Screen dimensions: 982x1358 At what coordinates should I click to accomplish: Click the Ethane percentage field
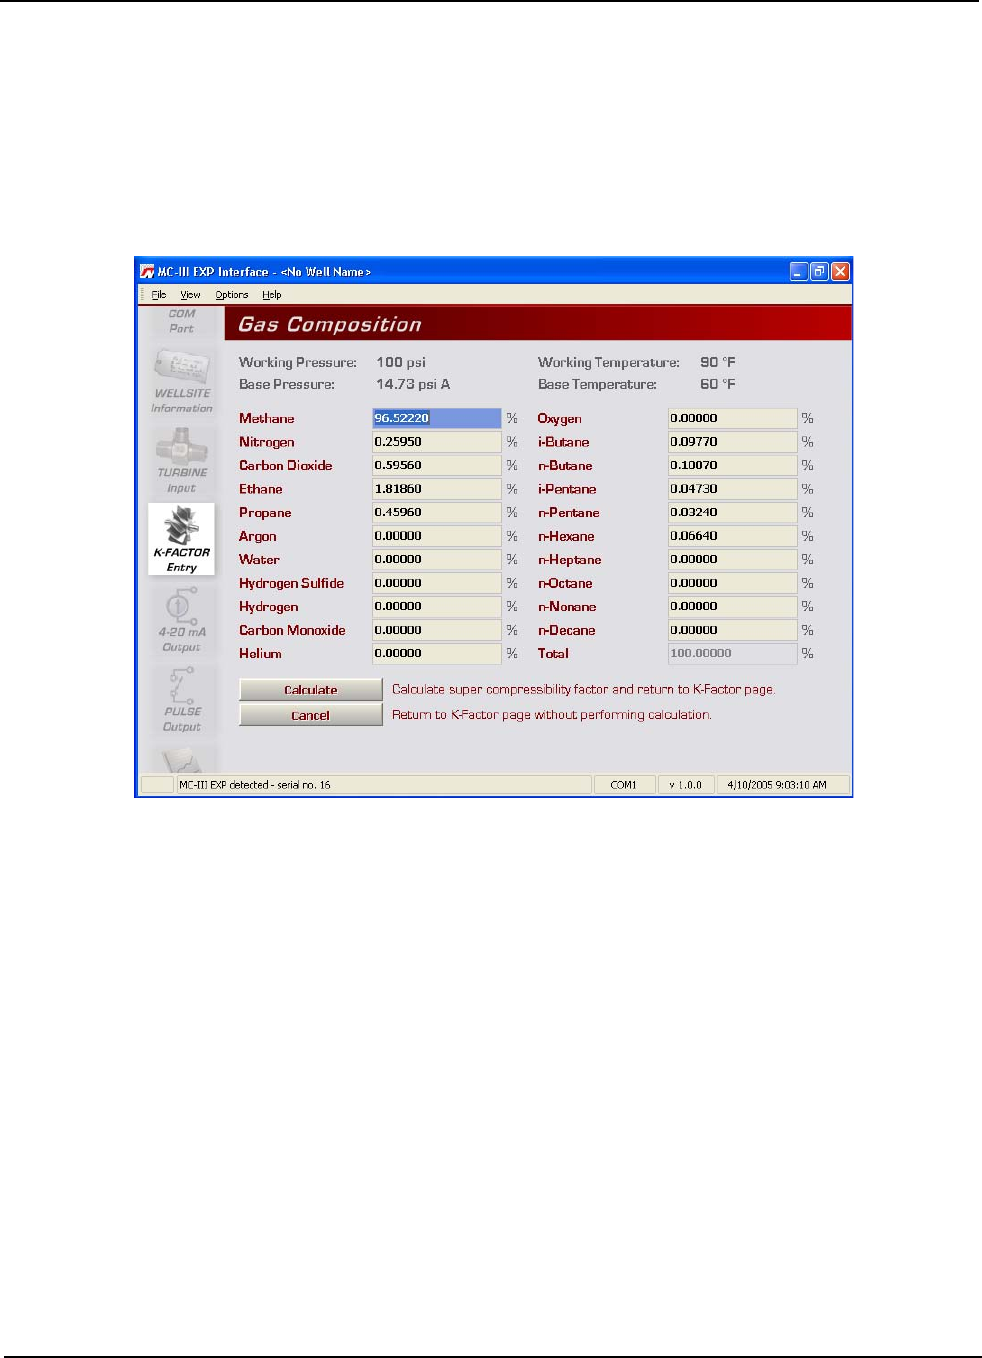point(437,489)
